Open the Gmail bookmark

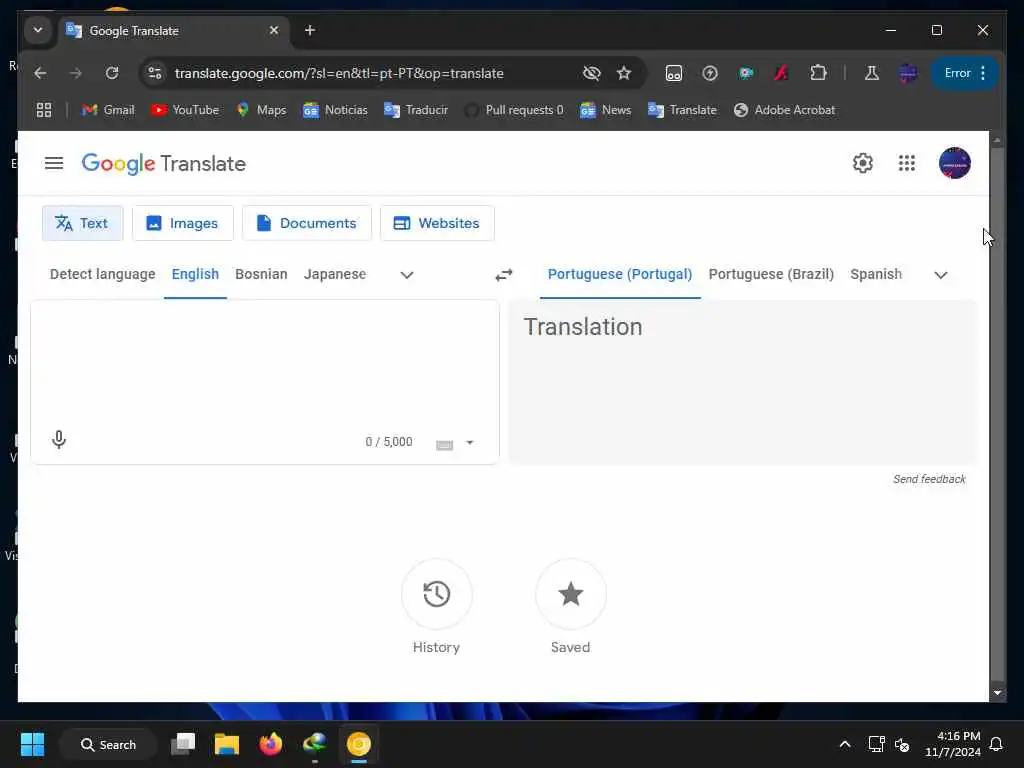tap(108, 110)
